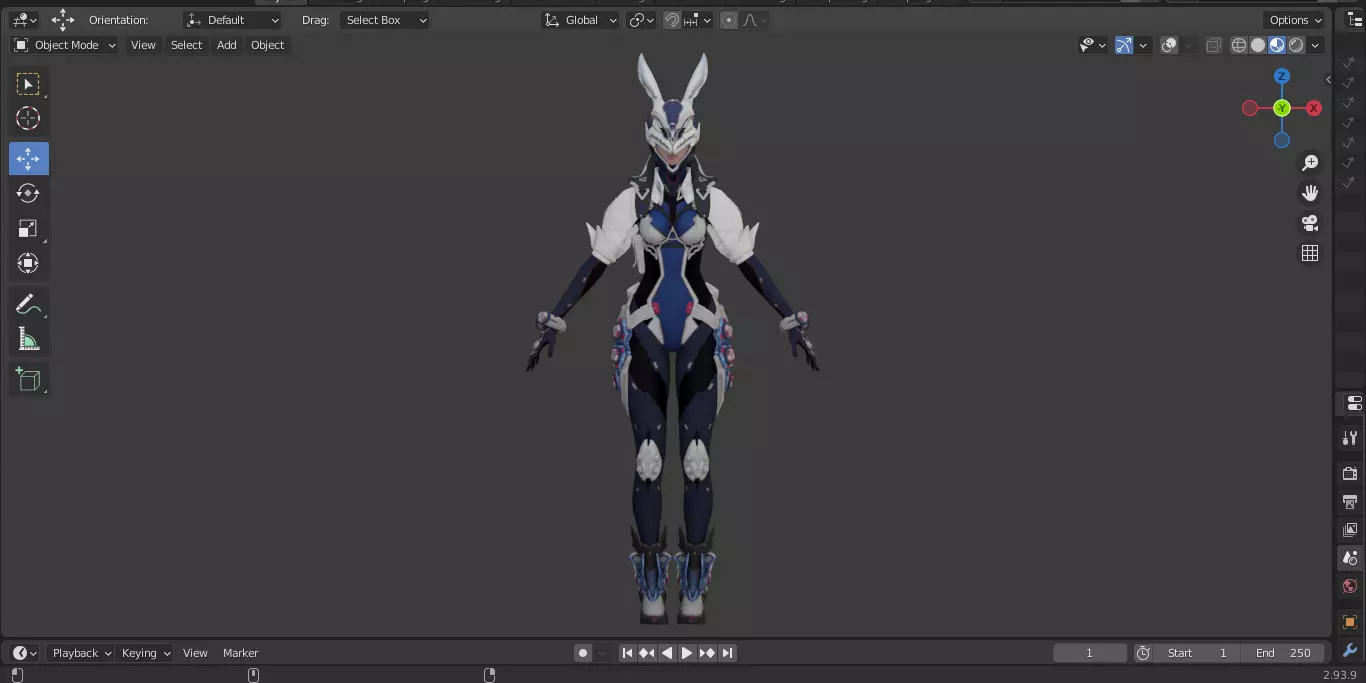Toggle proportional editing

pos(729,20)
